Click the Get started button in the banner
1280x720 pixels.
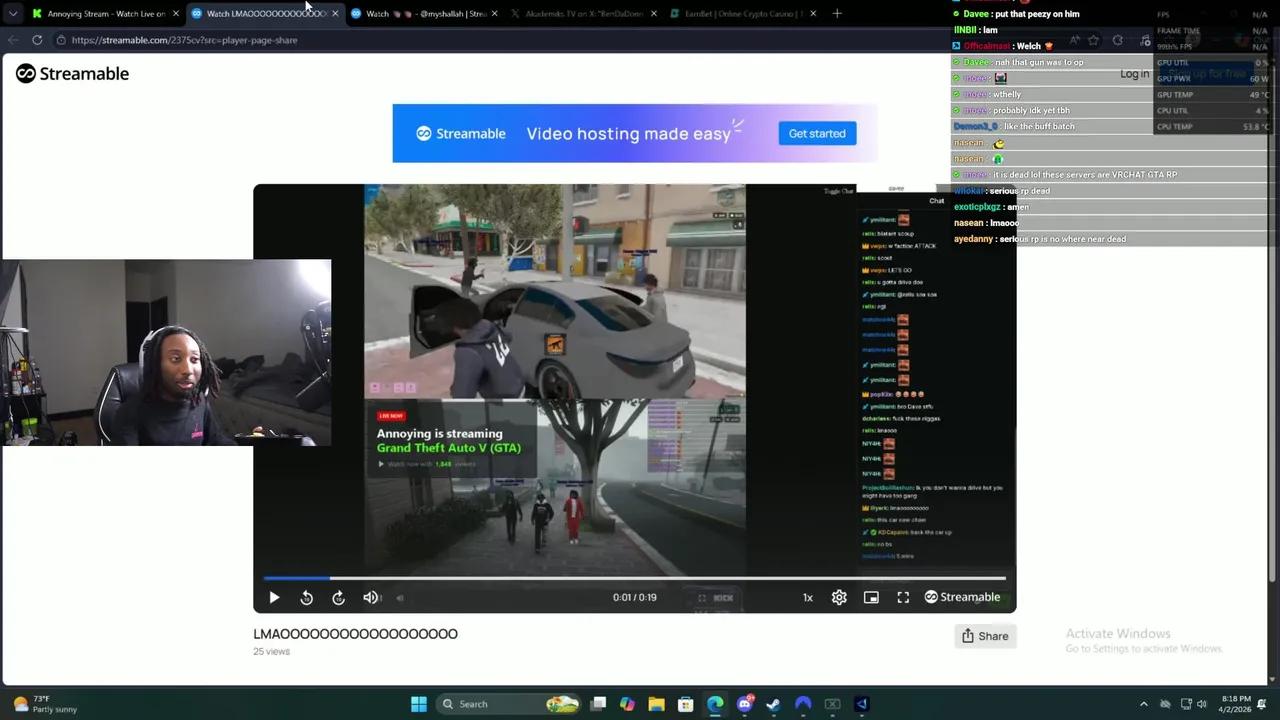click(817, 133)
